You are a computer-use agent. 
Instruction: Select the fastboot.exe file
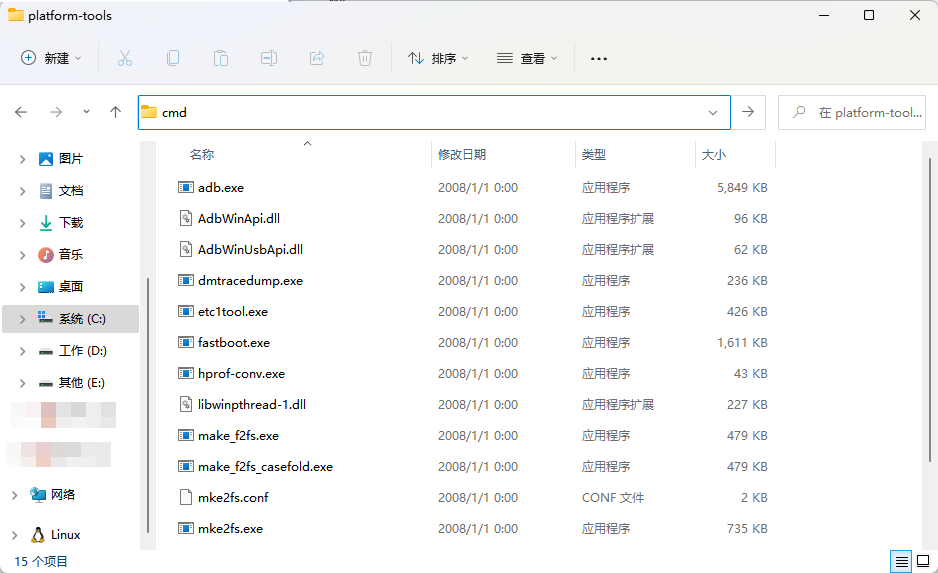[234, 342]
